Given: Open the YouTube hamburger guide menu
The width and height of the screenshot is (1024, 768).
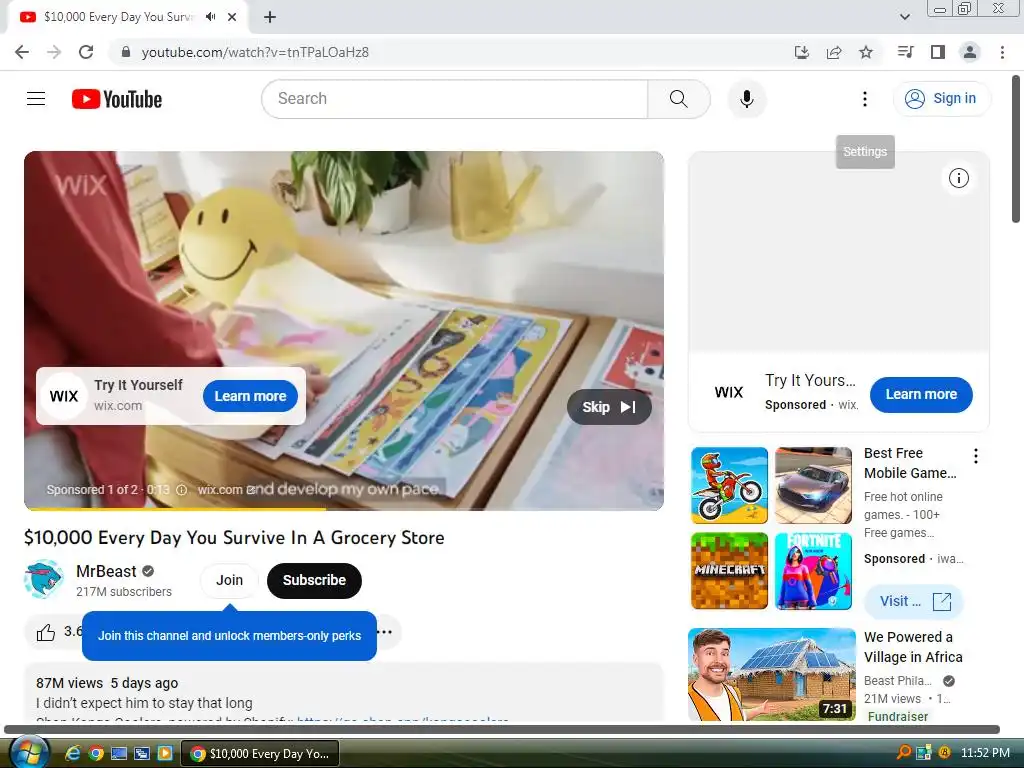Looking at the screenshot, I should tap(36, 99).
